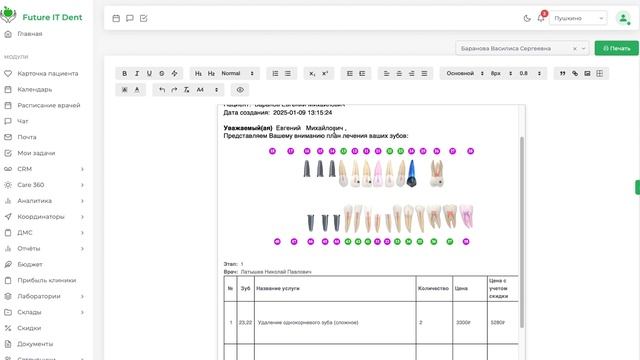Insert an ordered list
Viewport: 640px width, 360px height.
[x=276, y=73]
